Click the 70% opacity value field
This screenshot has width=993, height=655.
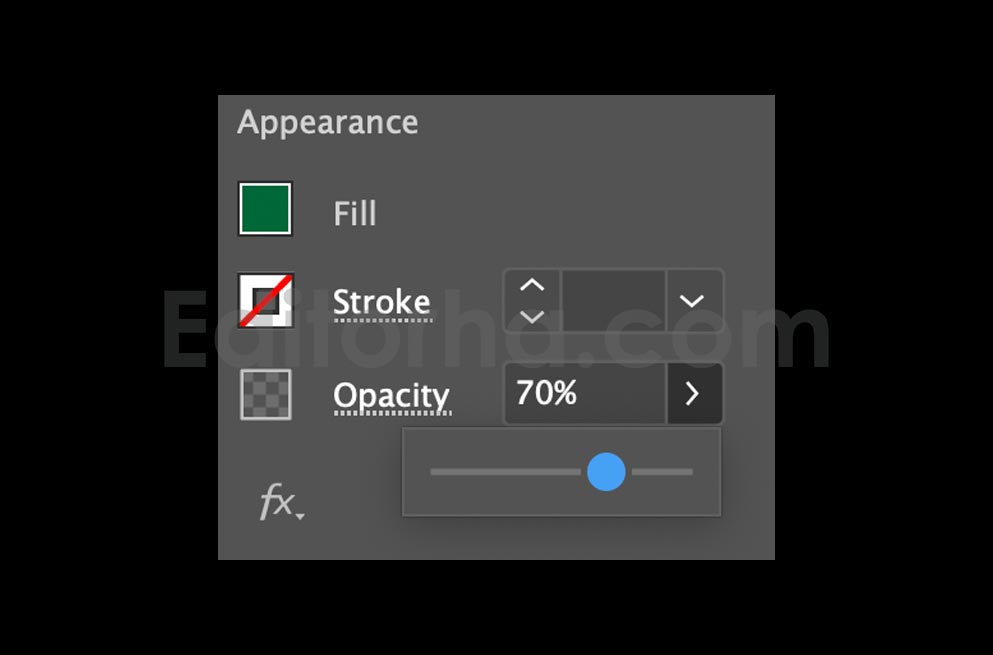click(585, 394)
